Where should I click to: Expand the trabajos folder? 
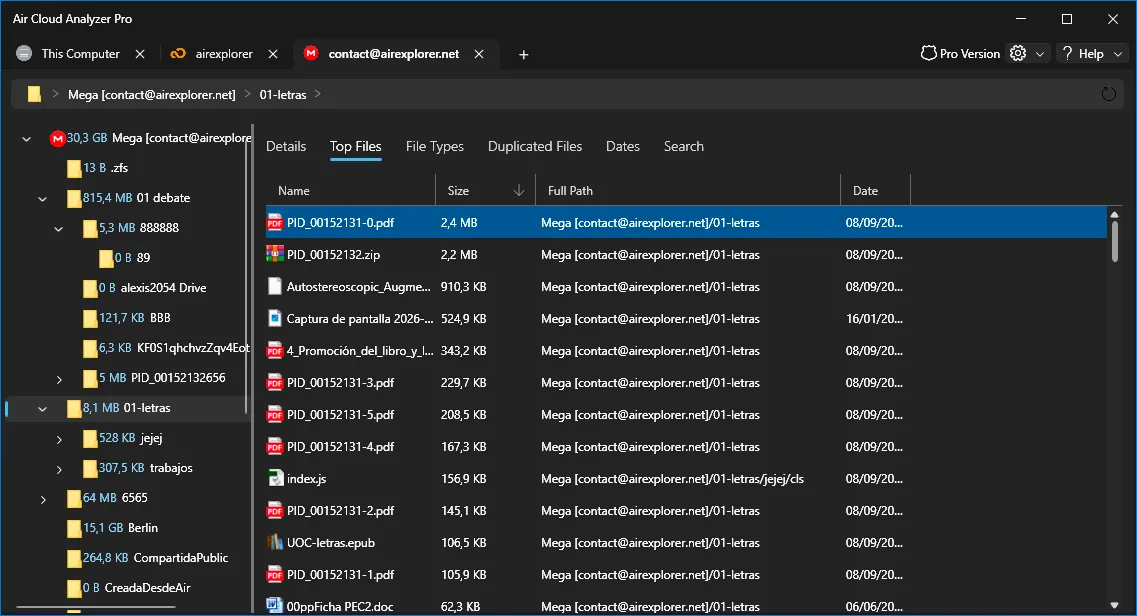pos(59,470)
